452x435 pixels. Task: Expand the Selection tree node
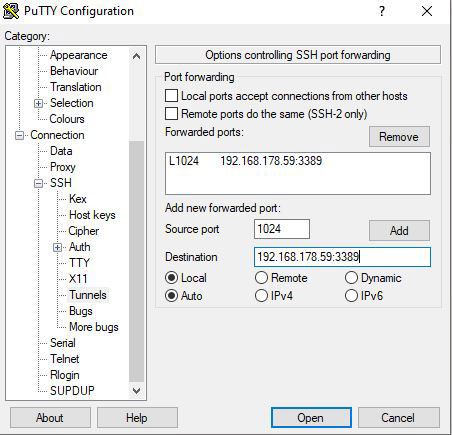[x=38, y=103]
